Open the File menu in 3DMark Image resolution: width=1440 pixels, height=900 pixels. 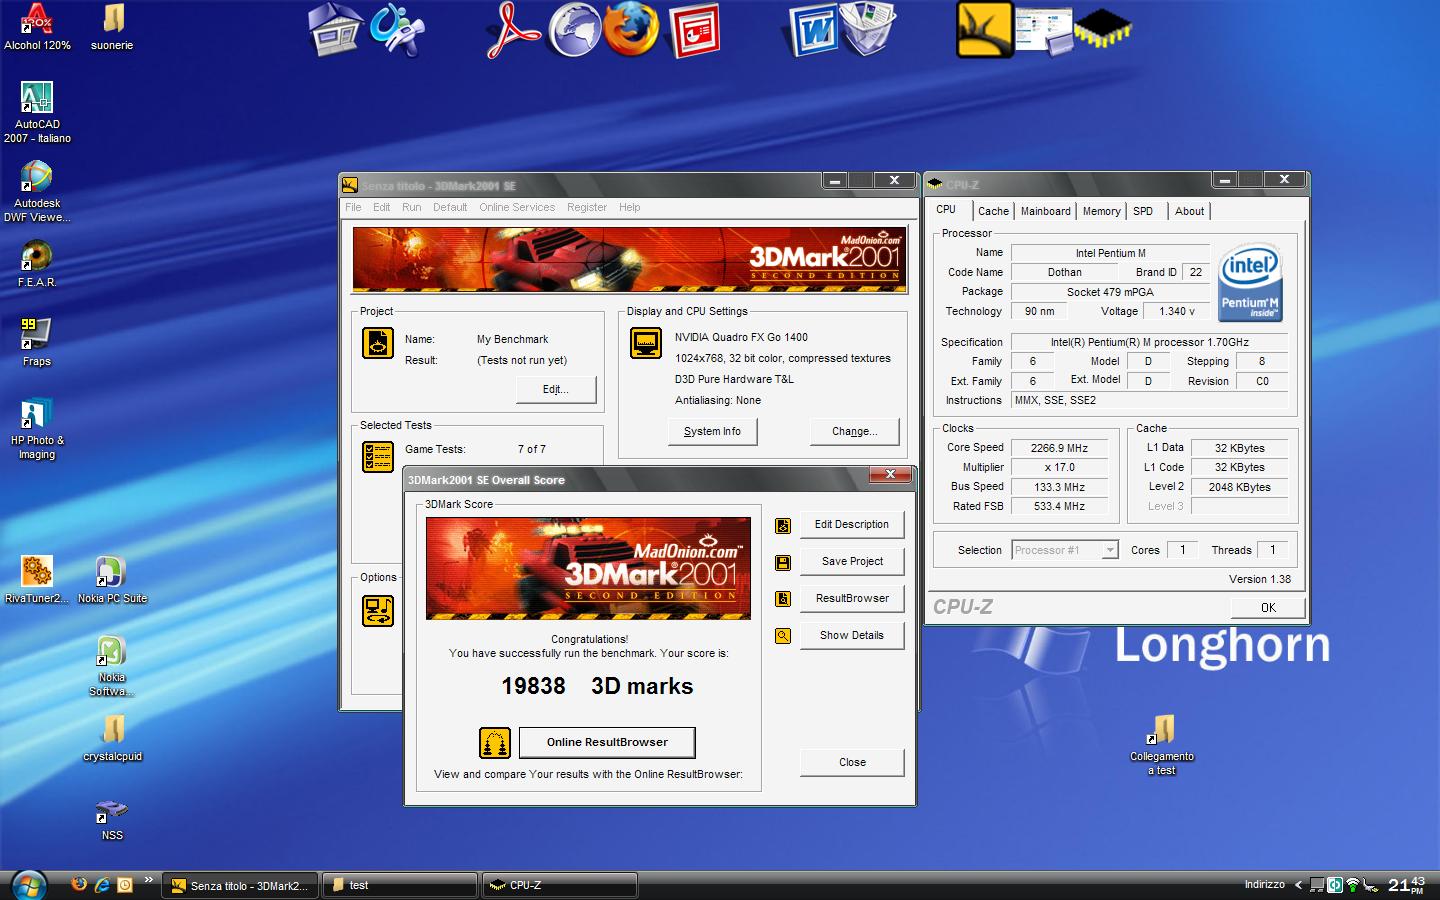(x=353, y=207)
